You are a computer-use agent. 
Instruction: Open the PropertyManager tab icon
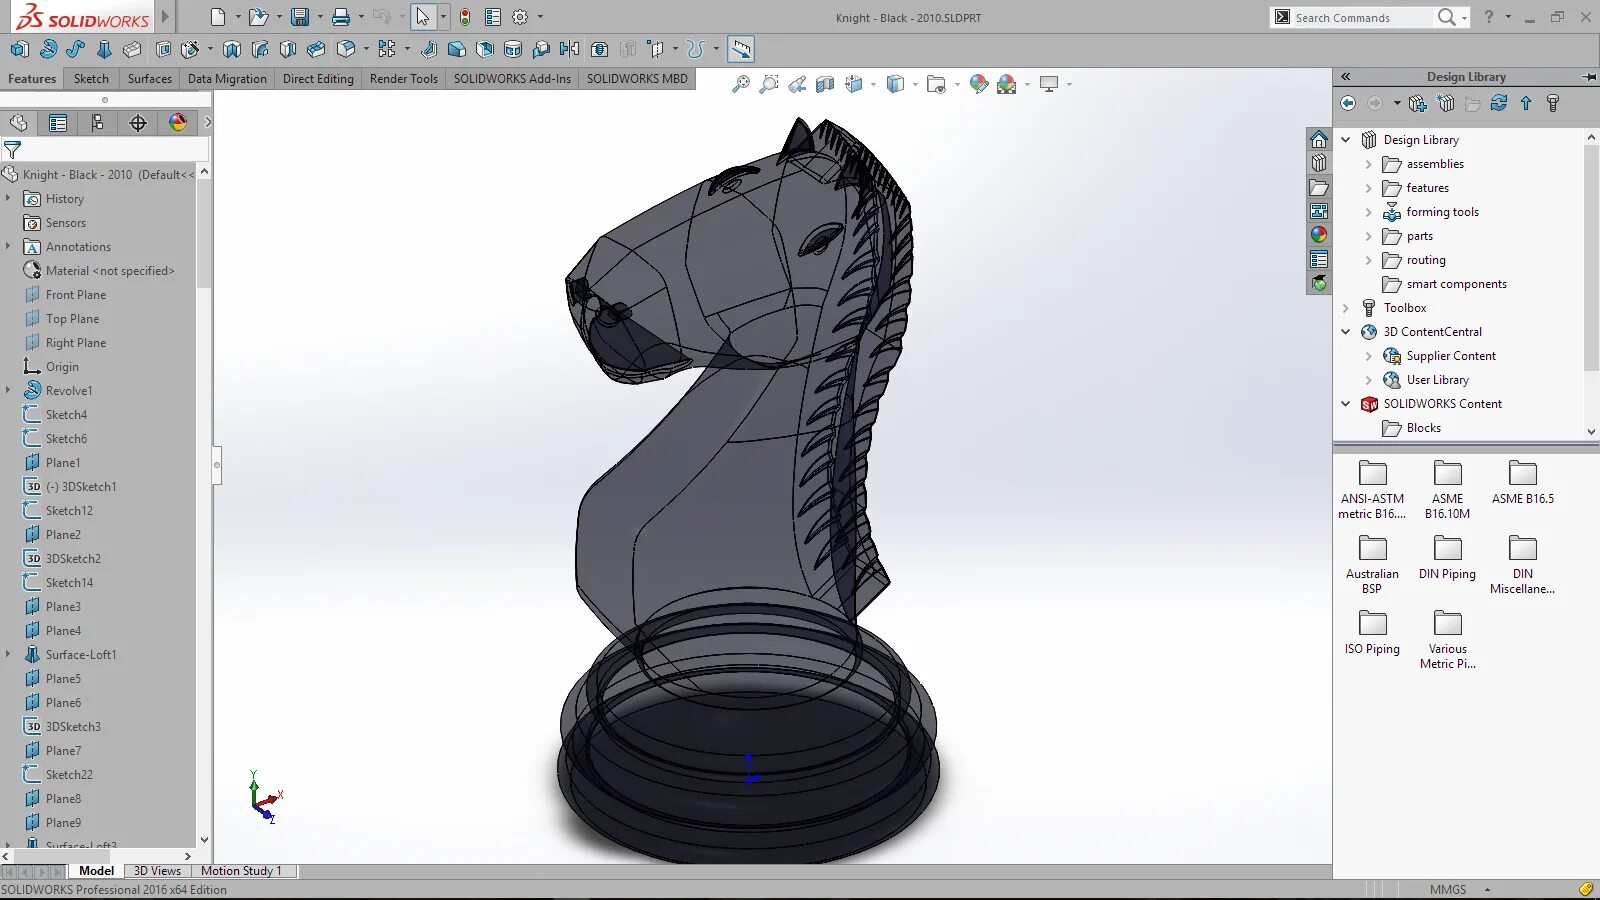coord(58,123)
